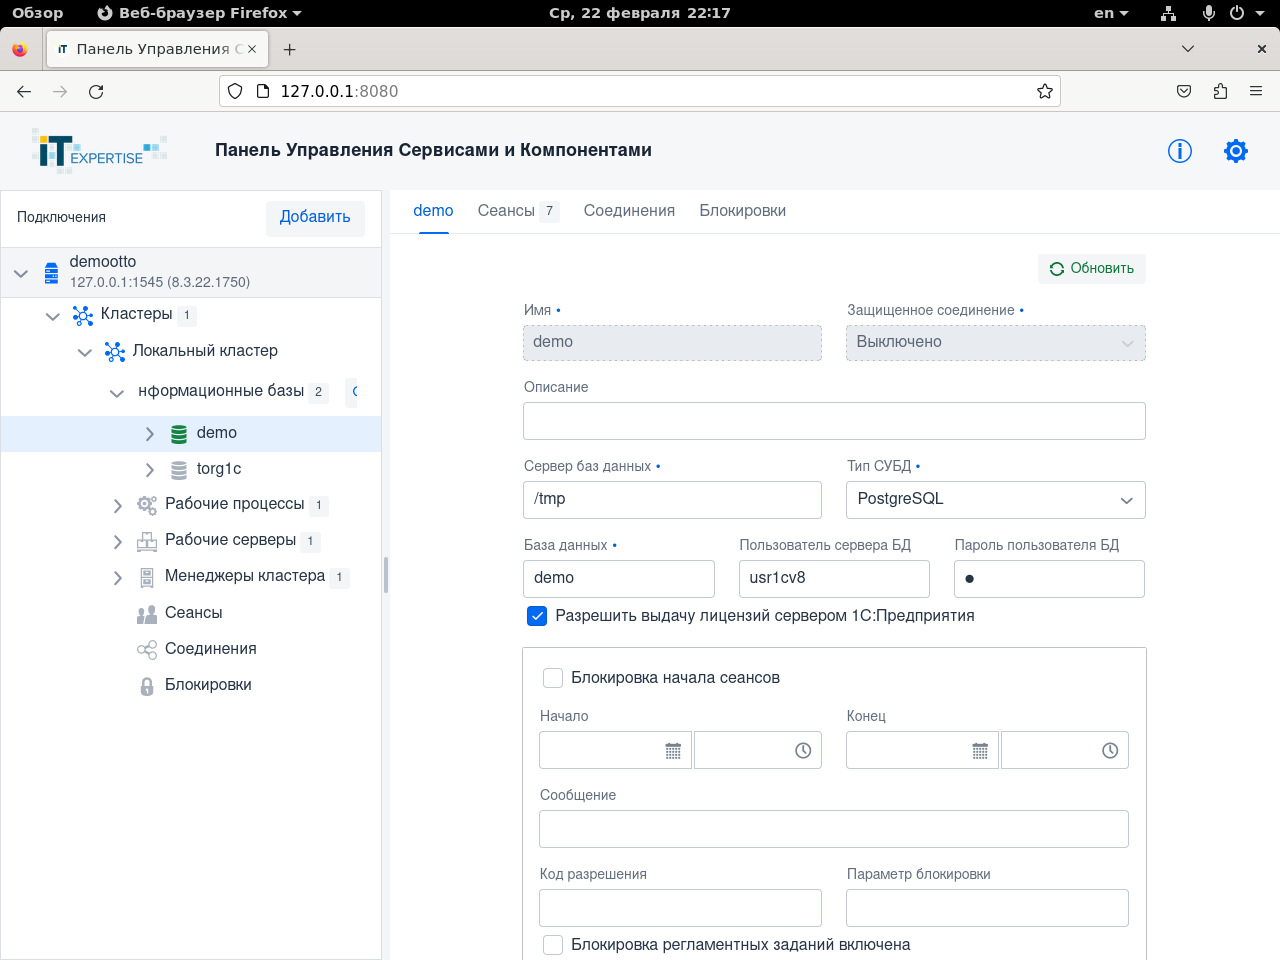Switch to the Сеансы tab
1280x960 pixels.
point(517,211)
